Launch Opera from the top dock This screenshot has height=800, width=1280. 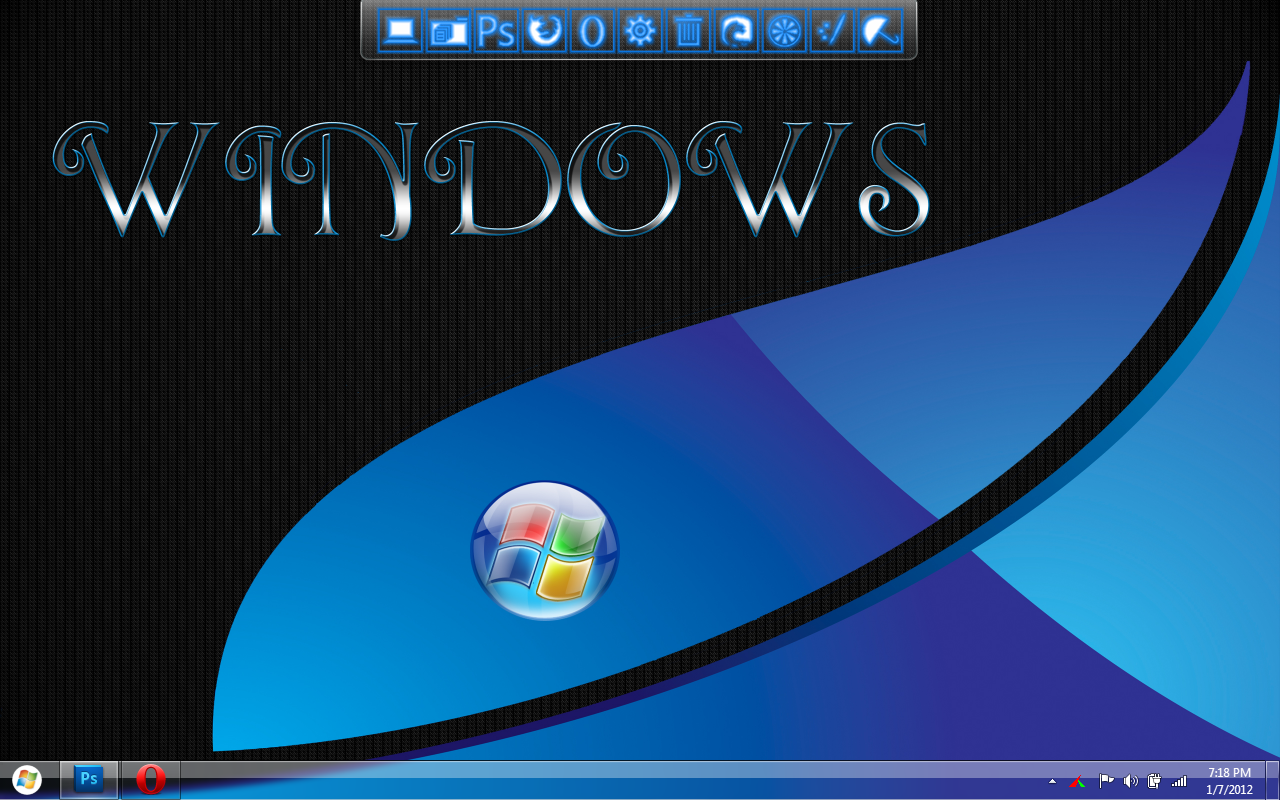[x=593, y=31]
